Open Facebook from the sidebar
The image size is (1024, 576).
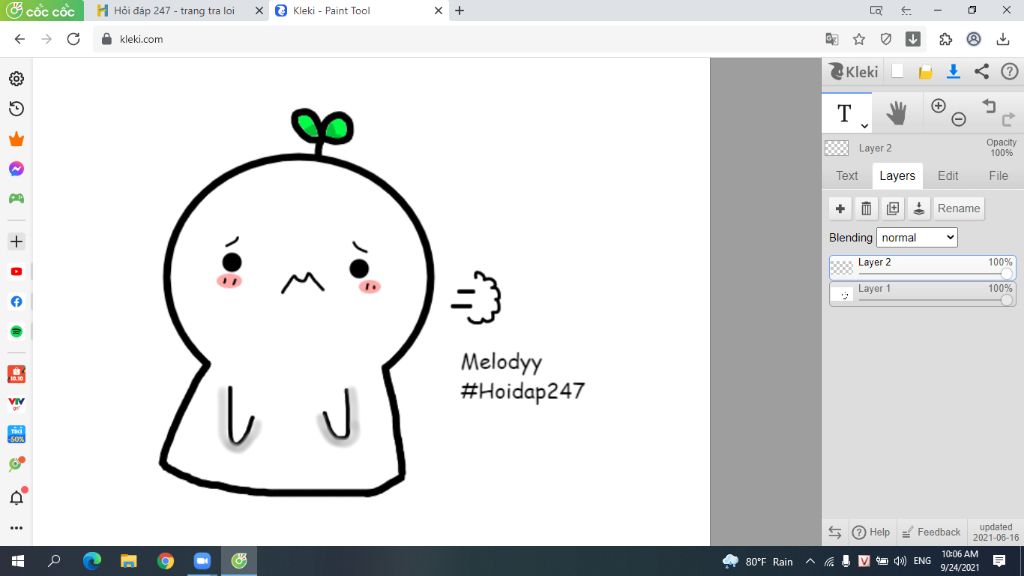tap(16, 302)
